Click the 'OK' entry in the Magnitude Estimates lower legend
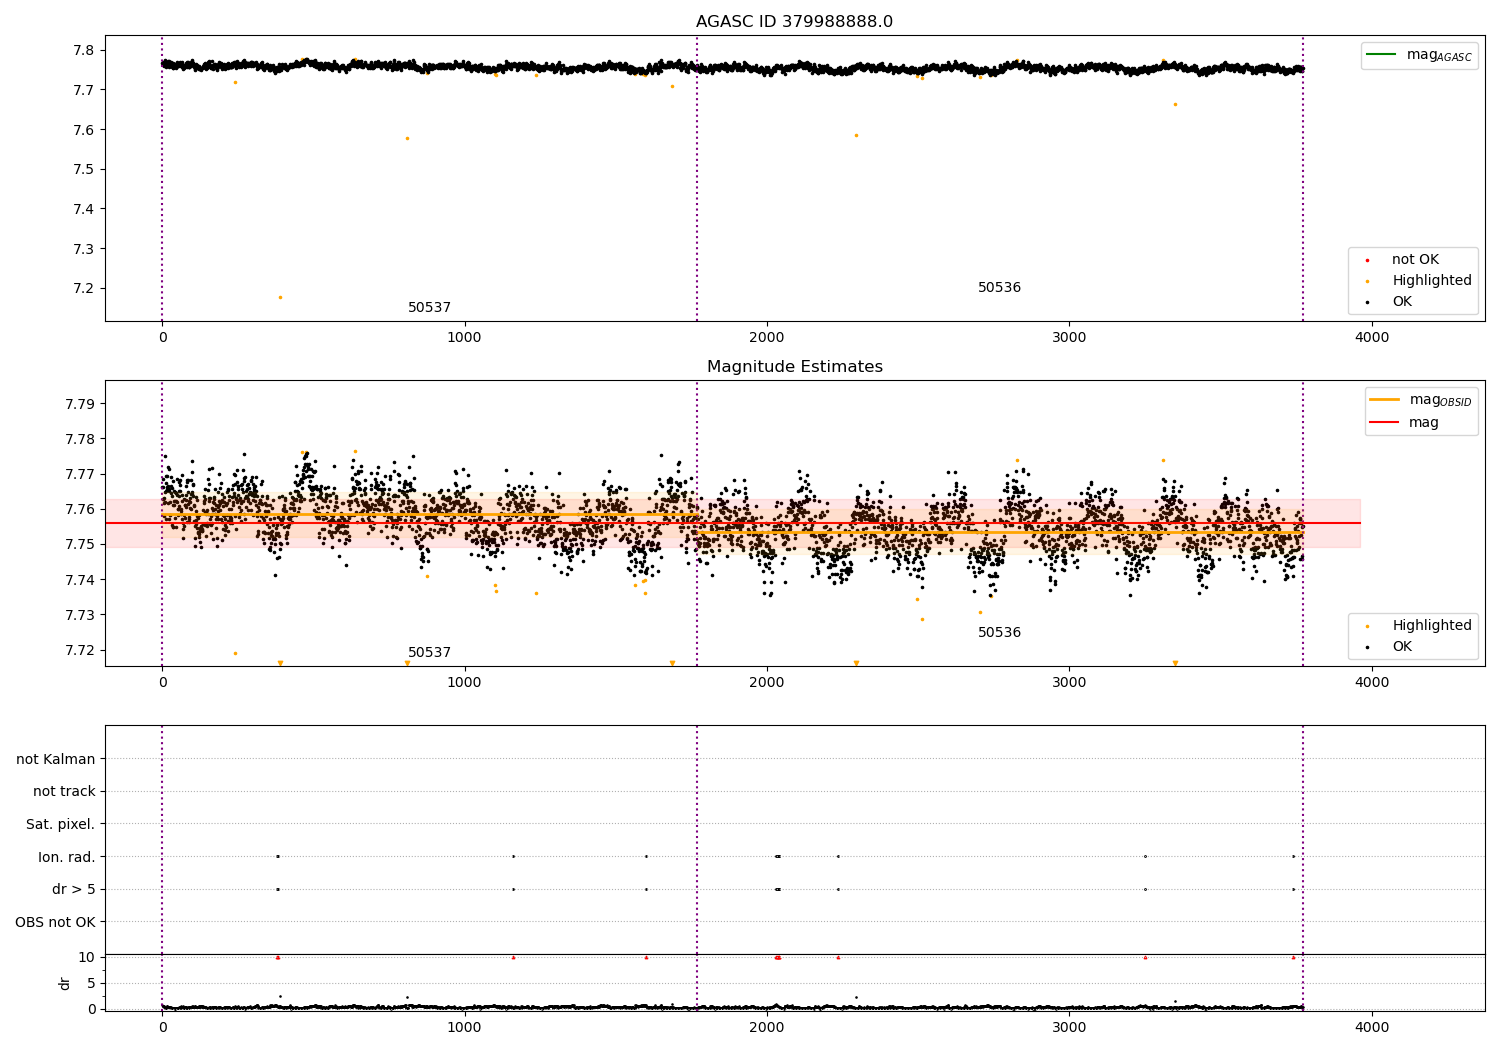This screenshot has width=1500, height=1050. pyautogui.click(x=1402, y=647)
